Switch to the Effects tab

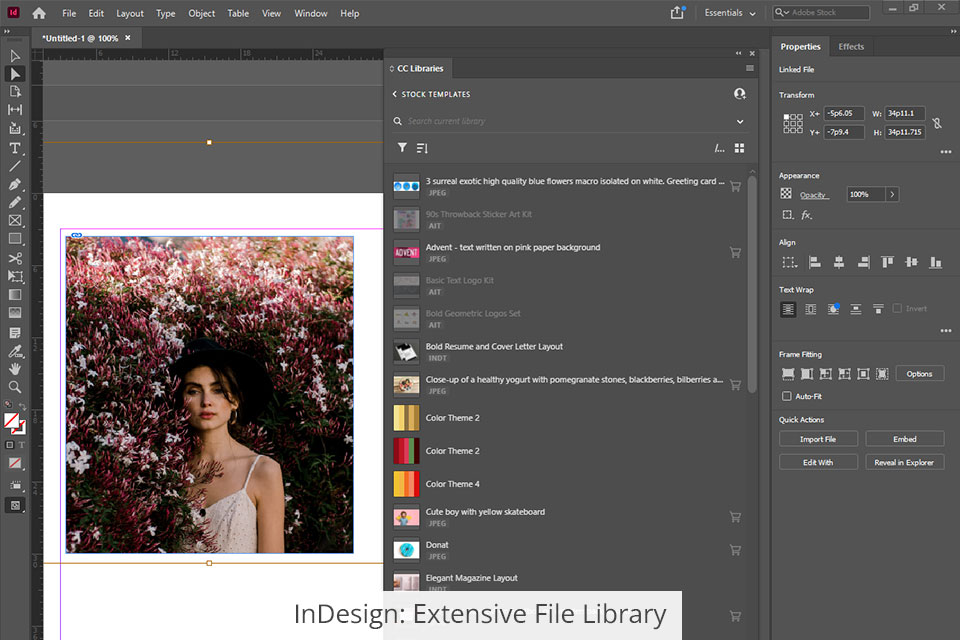(x=851, y=47)
